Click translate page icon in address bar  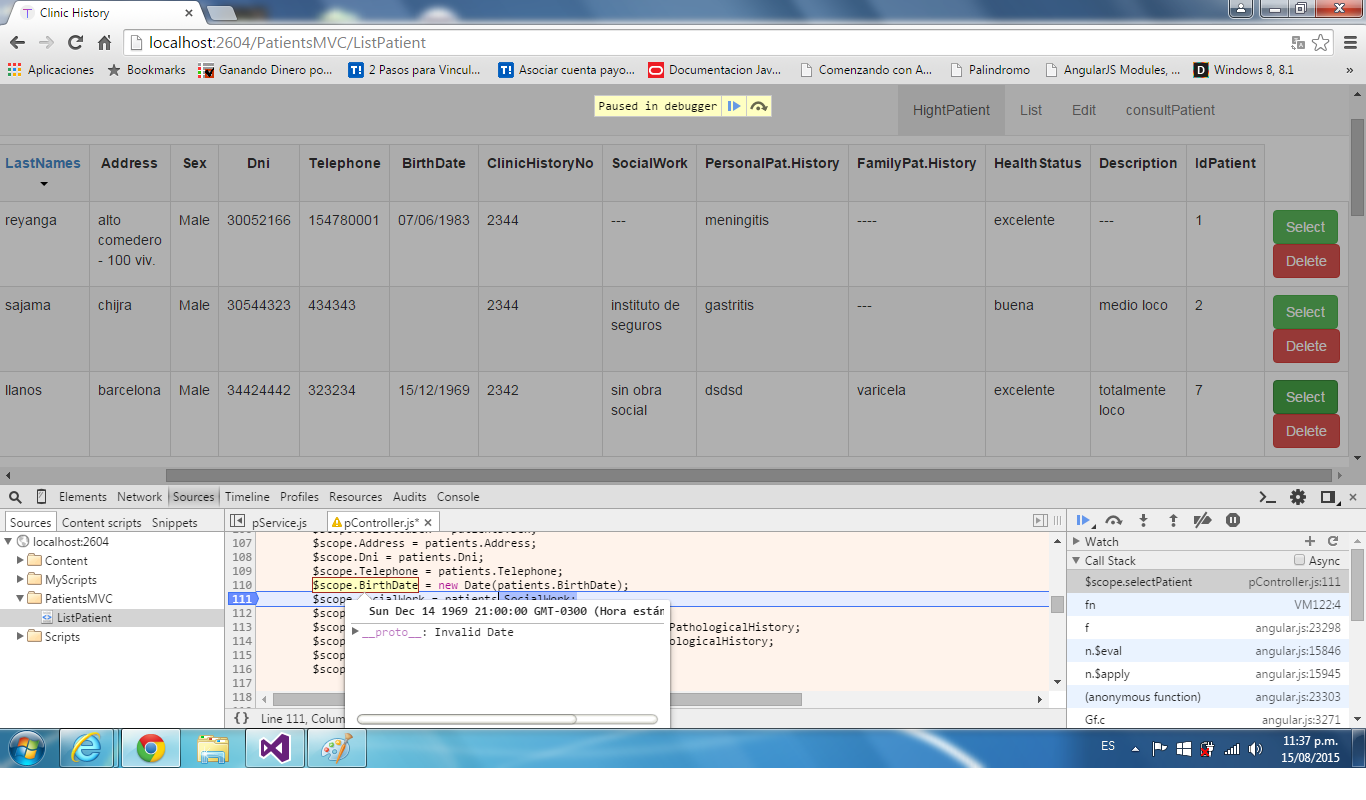[x=1298, y=43]
